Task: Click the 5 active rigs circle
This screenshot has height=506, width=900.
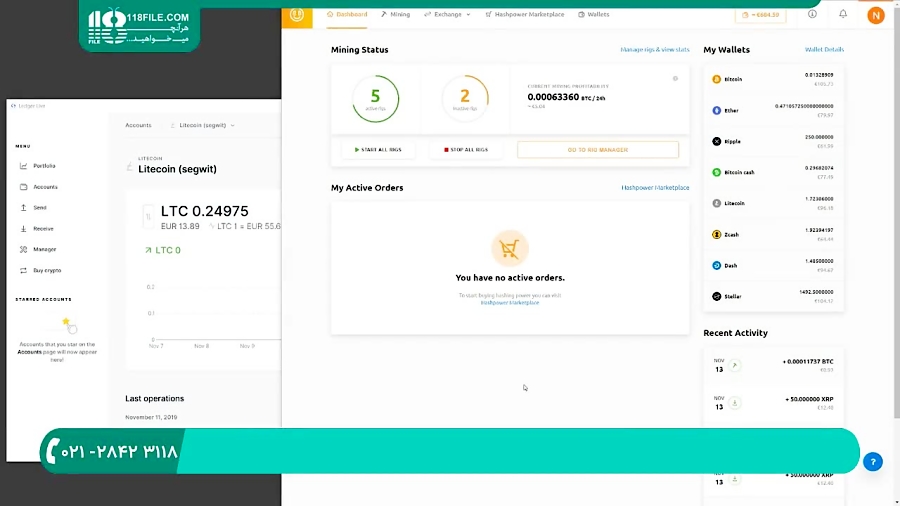Action: 375,99
